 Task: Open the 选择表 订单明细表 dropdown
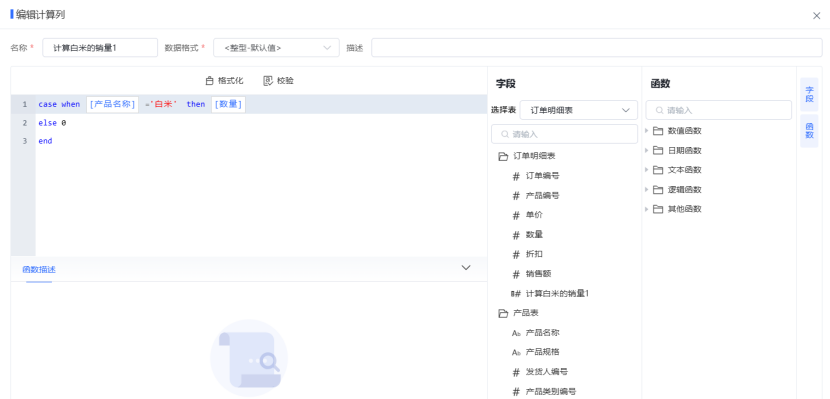point(579,110)
